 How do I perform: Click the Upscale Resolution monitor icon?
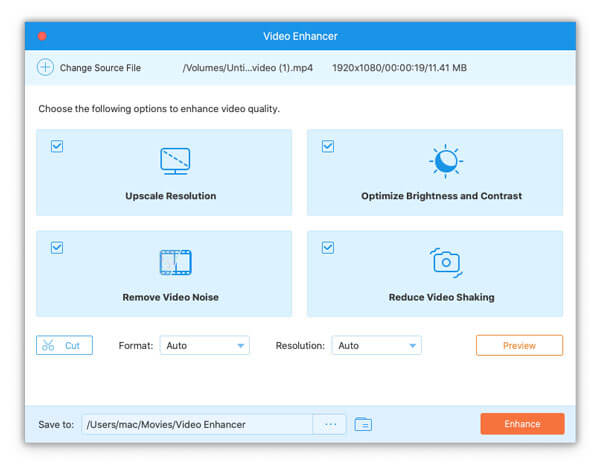pos(175,161)
